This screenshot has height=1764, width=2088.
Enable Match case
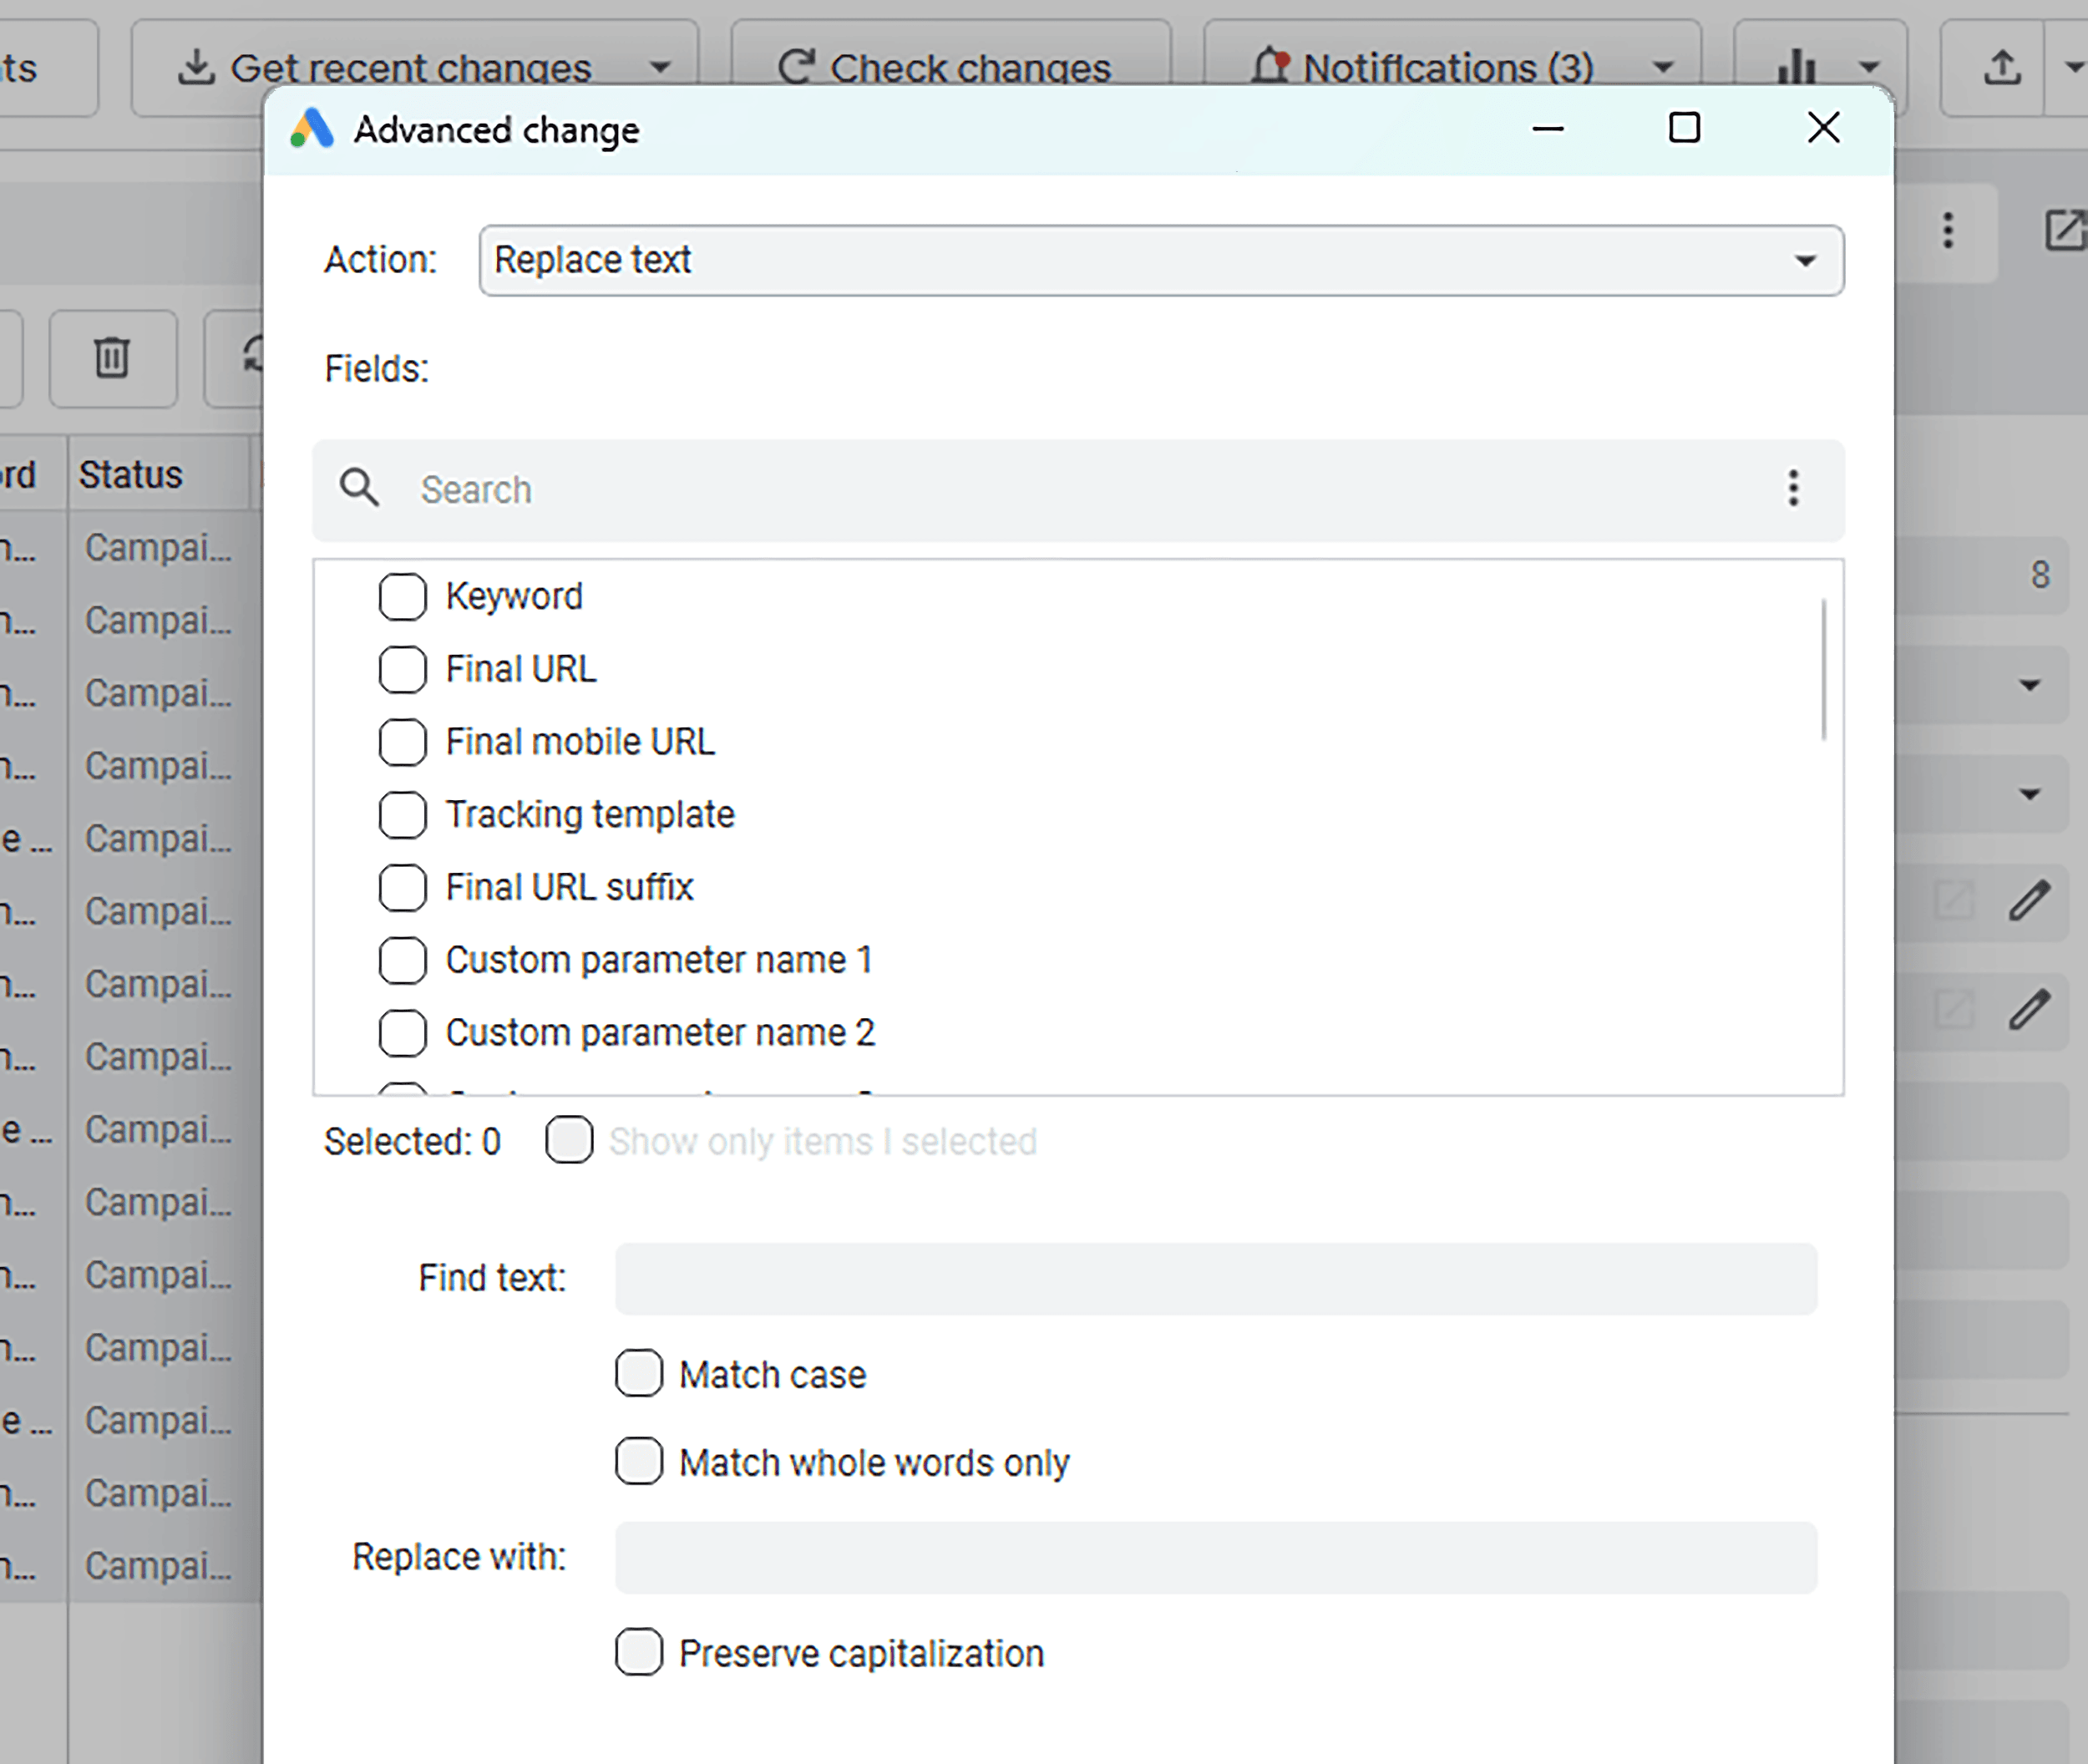638,1374
